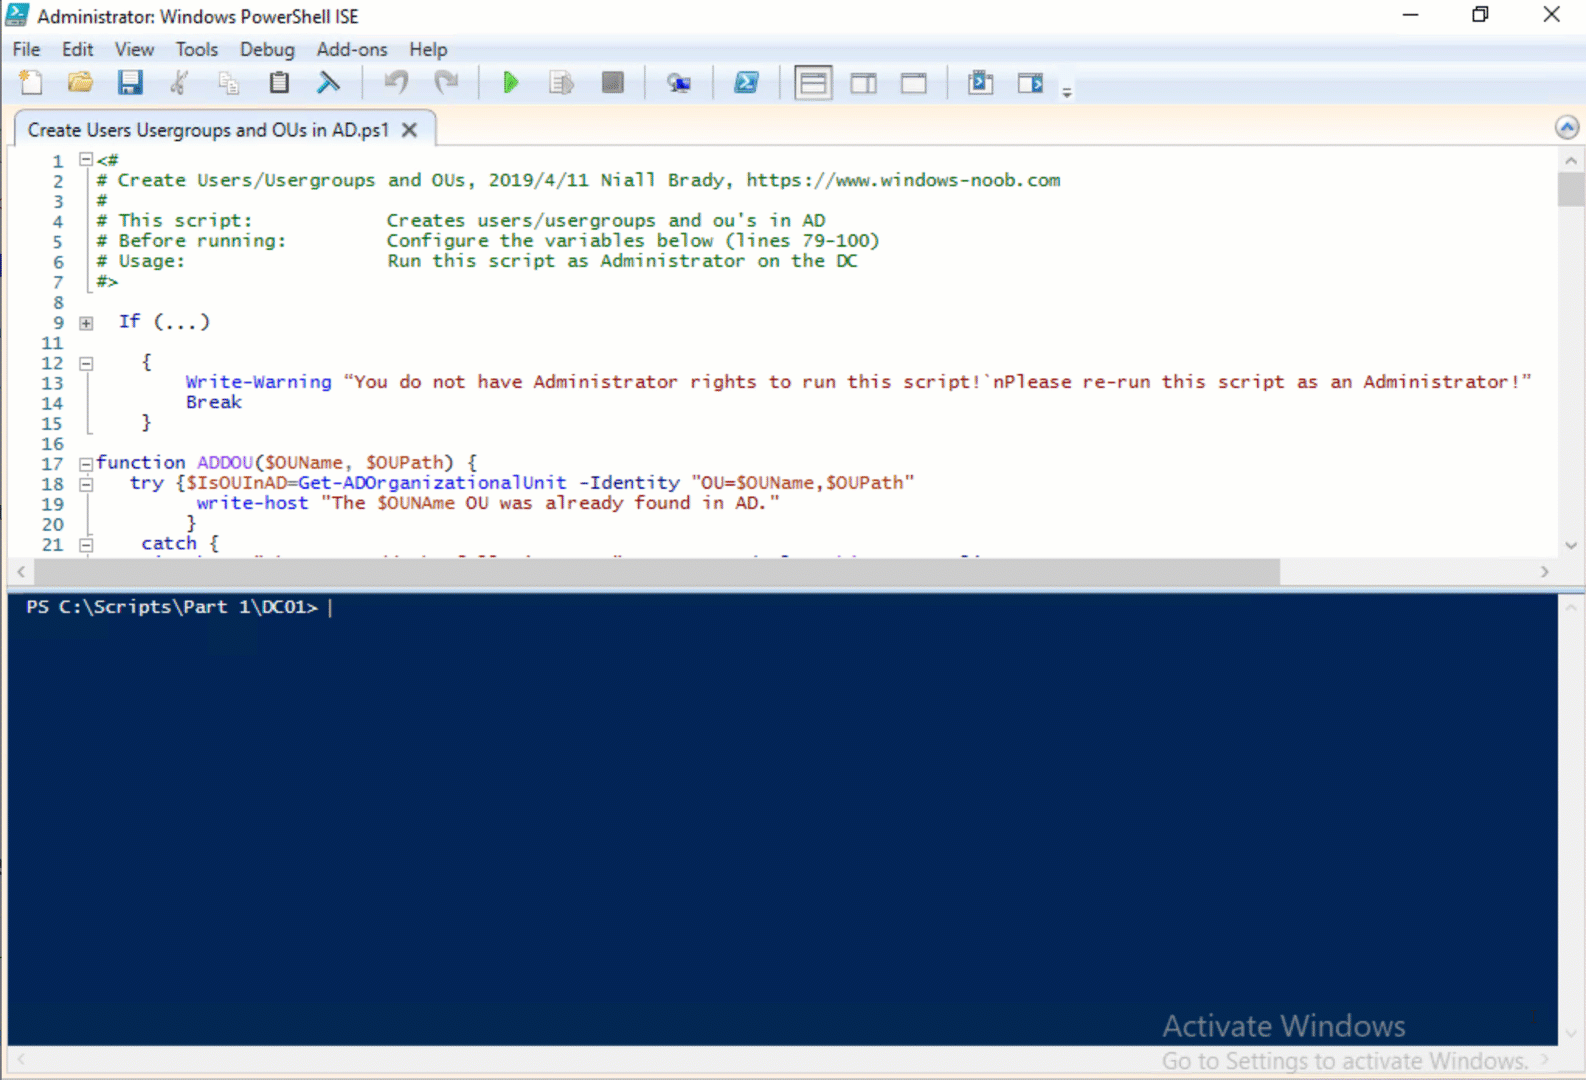The image size is (1586, 1080).
Task: Paste clipboard with the Paste icon
Action: coord(279,83)
